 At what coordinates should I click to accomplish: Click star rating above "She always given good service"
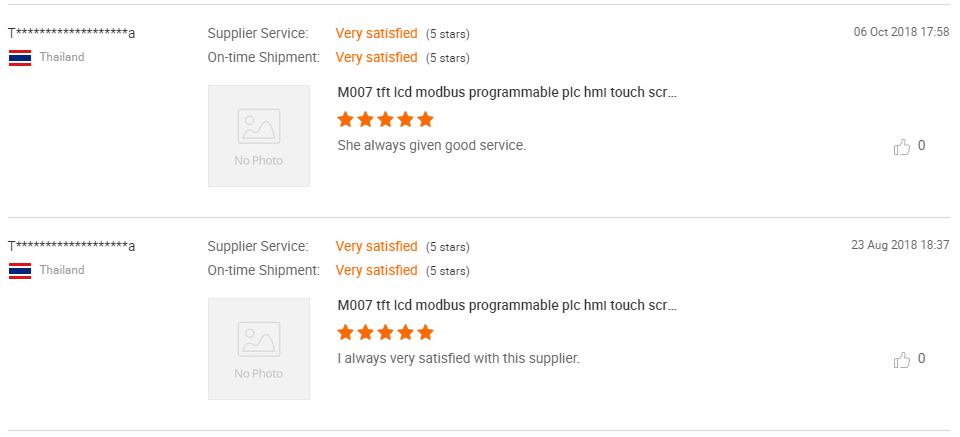[386, 120]
